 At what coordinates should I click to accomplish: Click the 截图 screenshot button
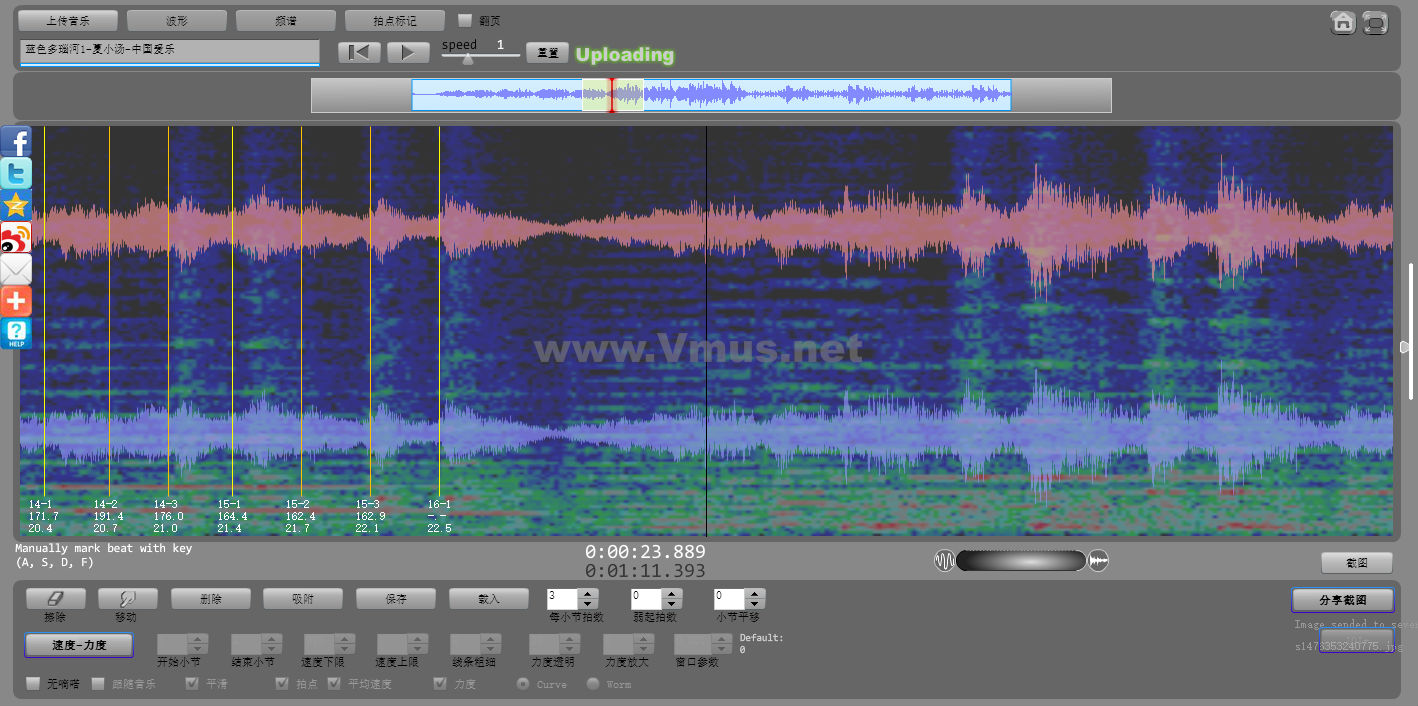tap(1357, 563)
